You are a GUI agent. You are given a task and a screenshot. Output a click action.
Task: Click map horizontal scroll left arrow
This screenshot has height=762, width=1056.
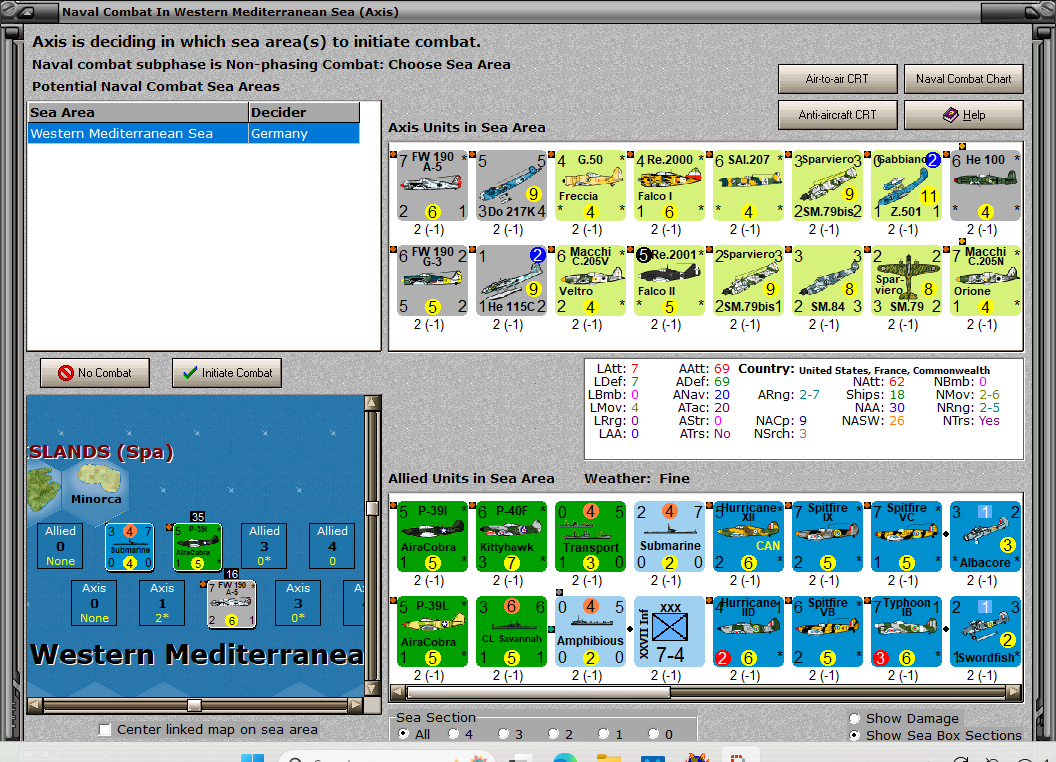click(x=34, y=705)
